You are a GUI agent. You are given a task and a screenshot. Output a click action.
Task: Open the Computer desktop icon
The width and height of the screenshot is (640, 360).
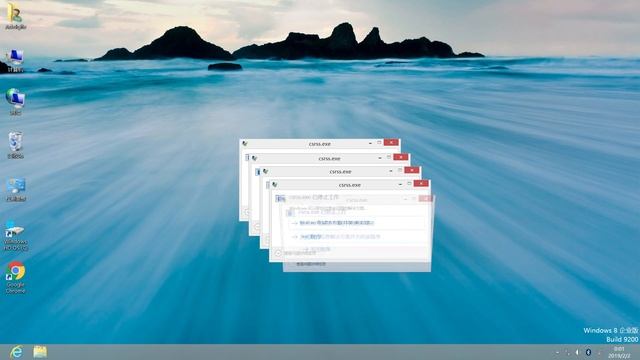(x=16, y=60)
